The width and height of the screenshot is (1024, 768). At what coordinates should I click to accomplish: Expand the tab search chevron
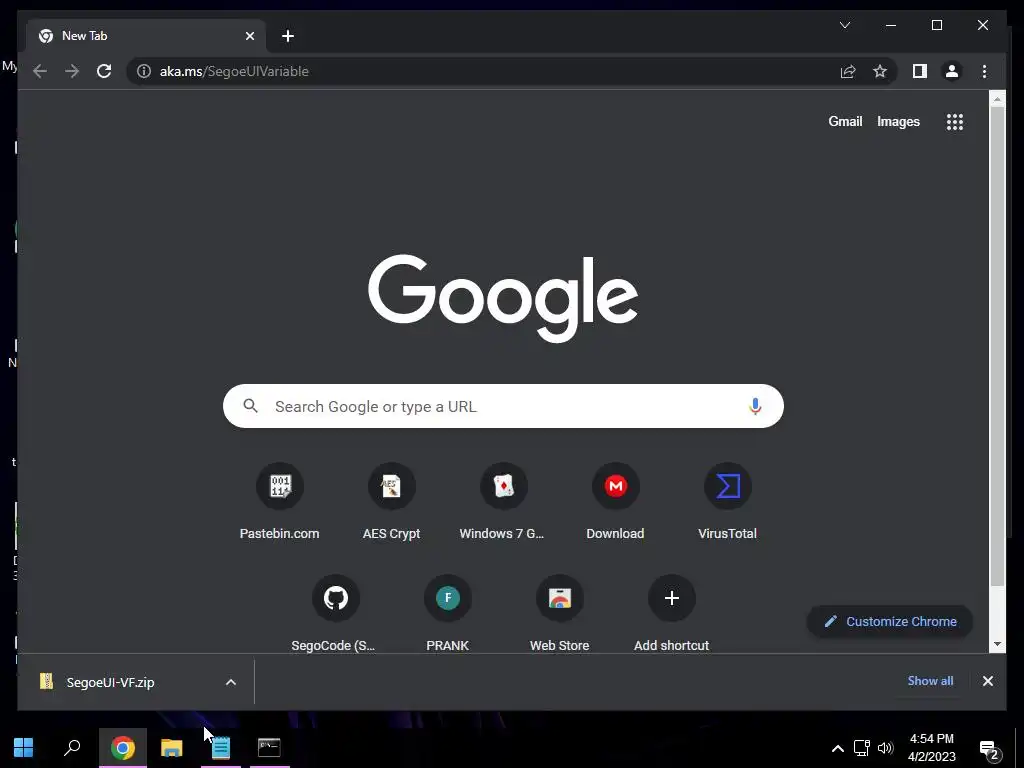[844, 25]
